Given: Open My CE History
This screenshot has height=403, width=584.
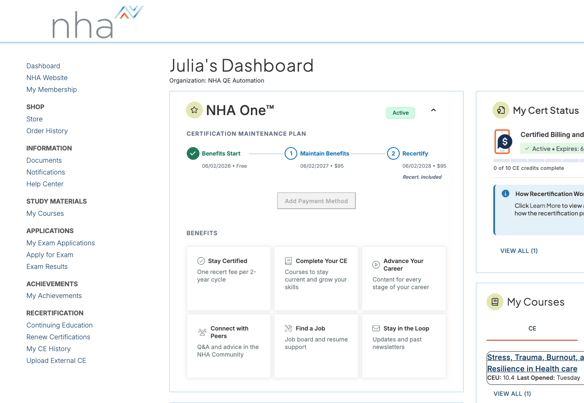Looking at the screenshot, I should (48, 349).
